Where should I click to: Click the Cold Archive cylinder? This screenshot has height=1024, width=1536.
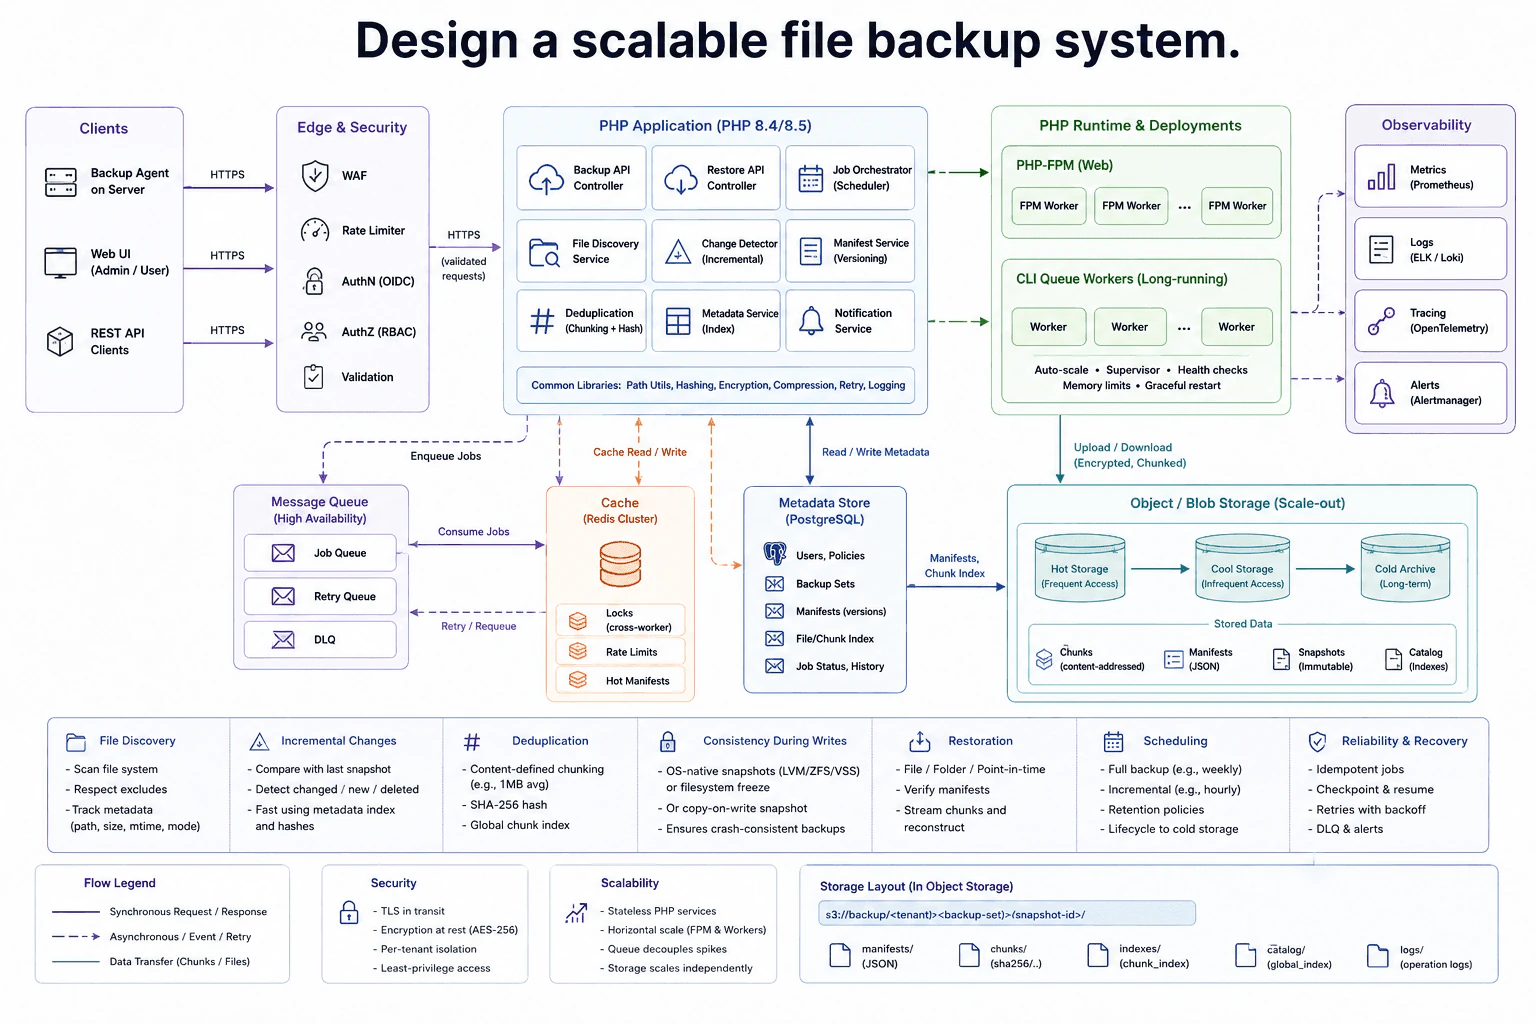pyautogui.click(x=1405, y=567)
